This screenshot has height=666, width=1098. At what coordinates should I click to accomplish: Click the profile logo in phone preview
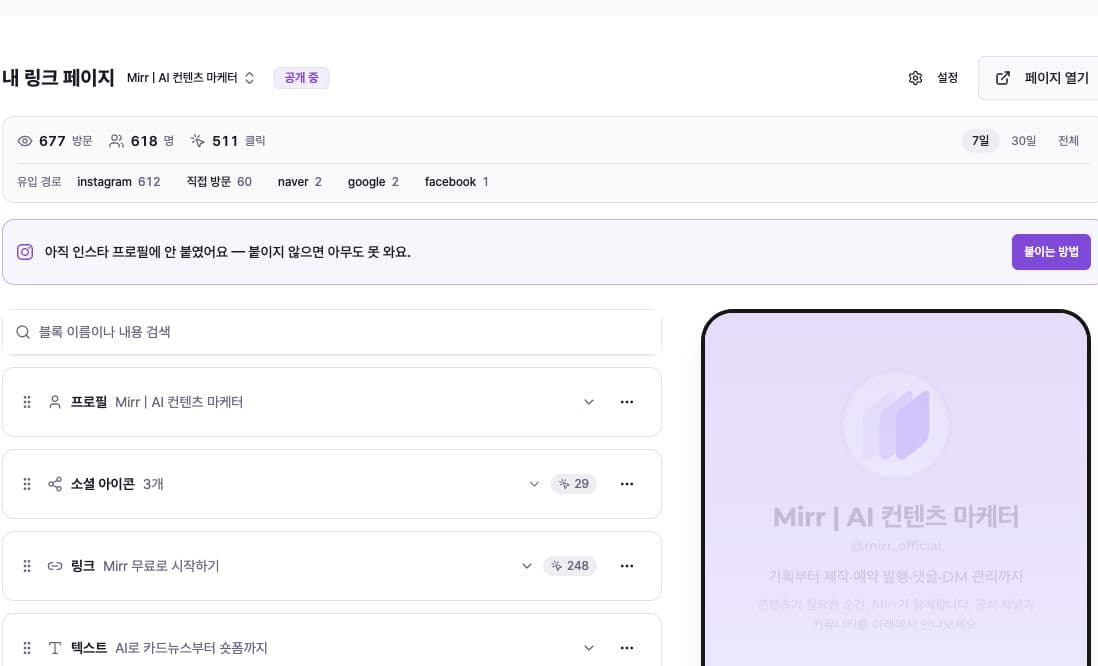[x=896, y=425]
